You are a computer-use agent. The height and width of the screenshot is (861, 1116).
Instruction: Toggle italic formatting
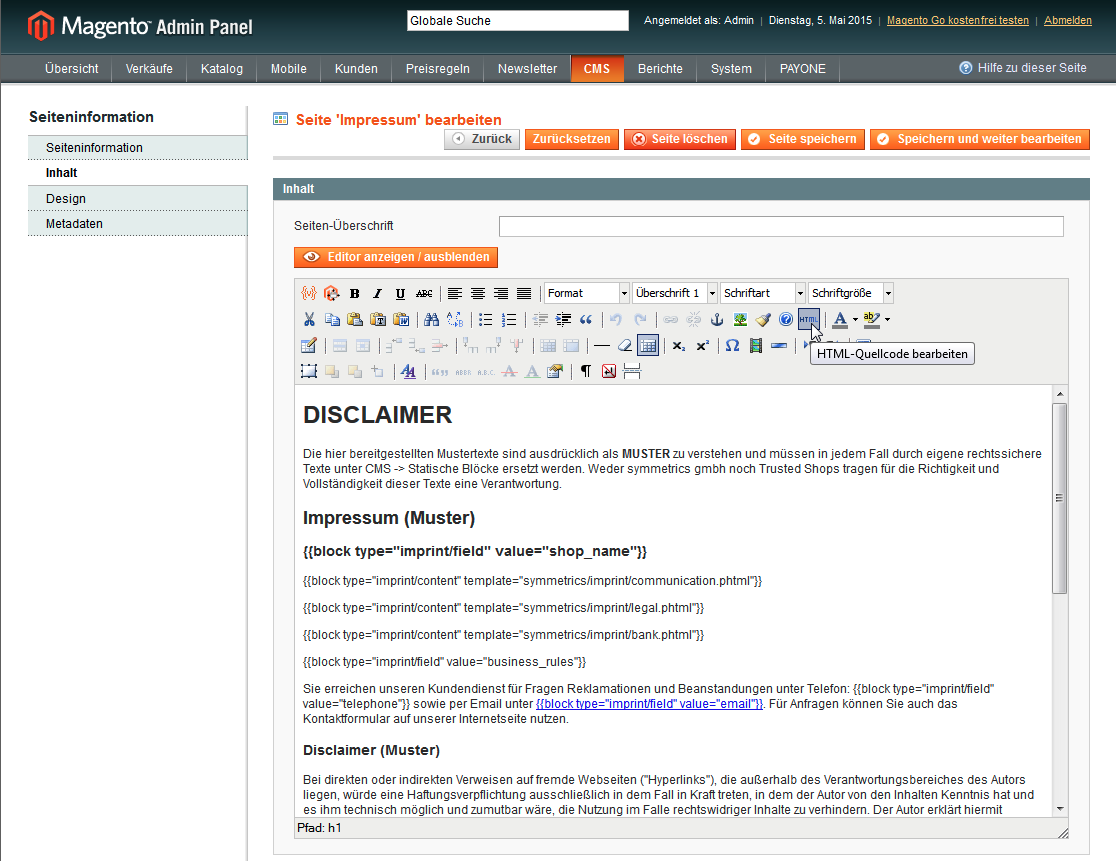377,293
